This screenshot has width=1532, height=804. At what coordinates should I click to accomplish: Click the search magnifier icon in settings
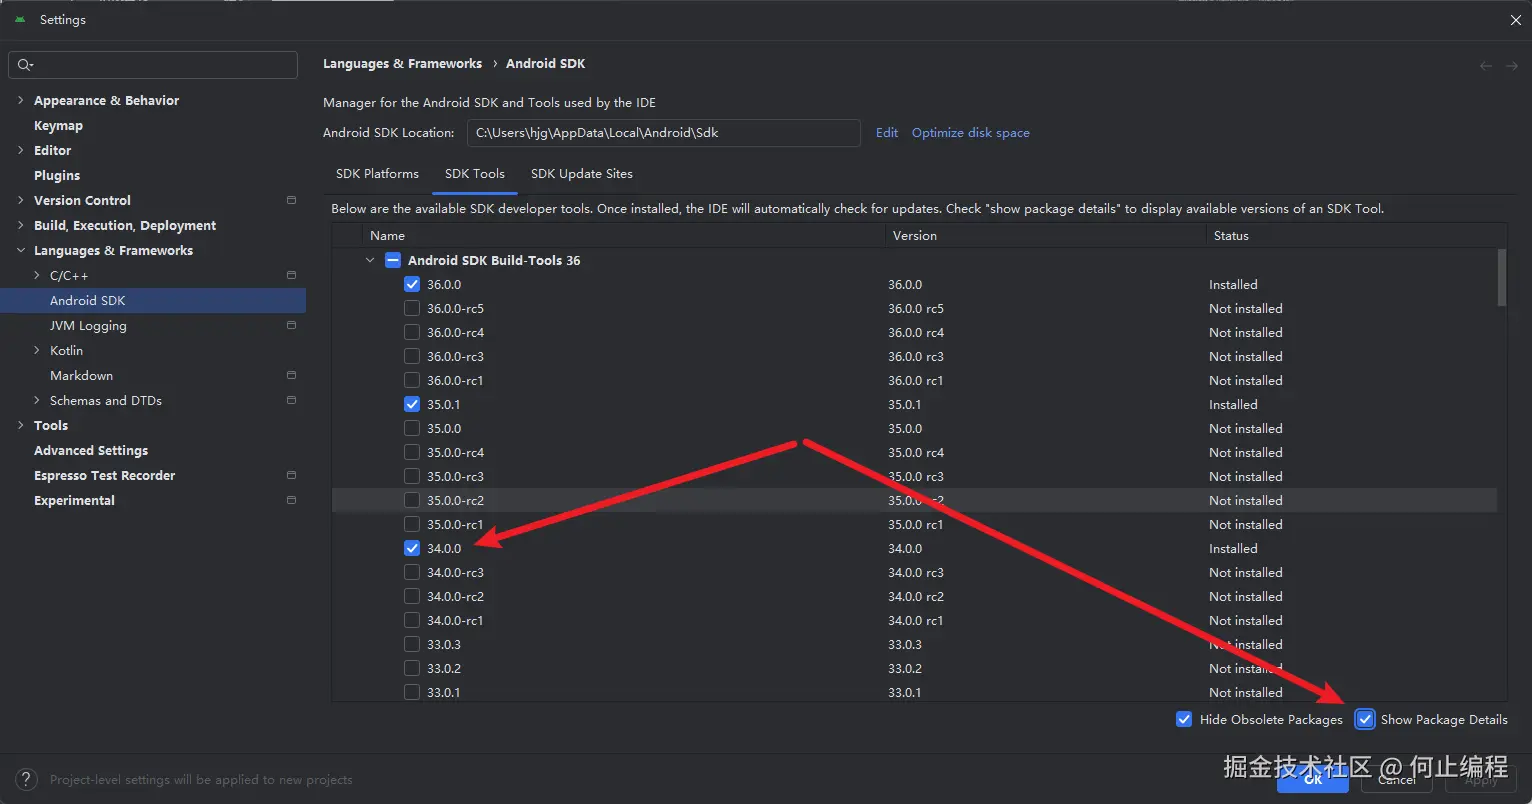(x=24, y=65)
